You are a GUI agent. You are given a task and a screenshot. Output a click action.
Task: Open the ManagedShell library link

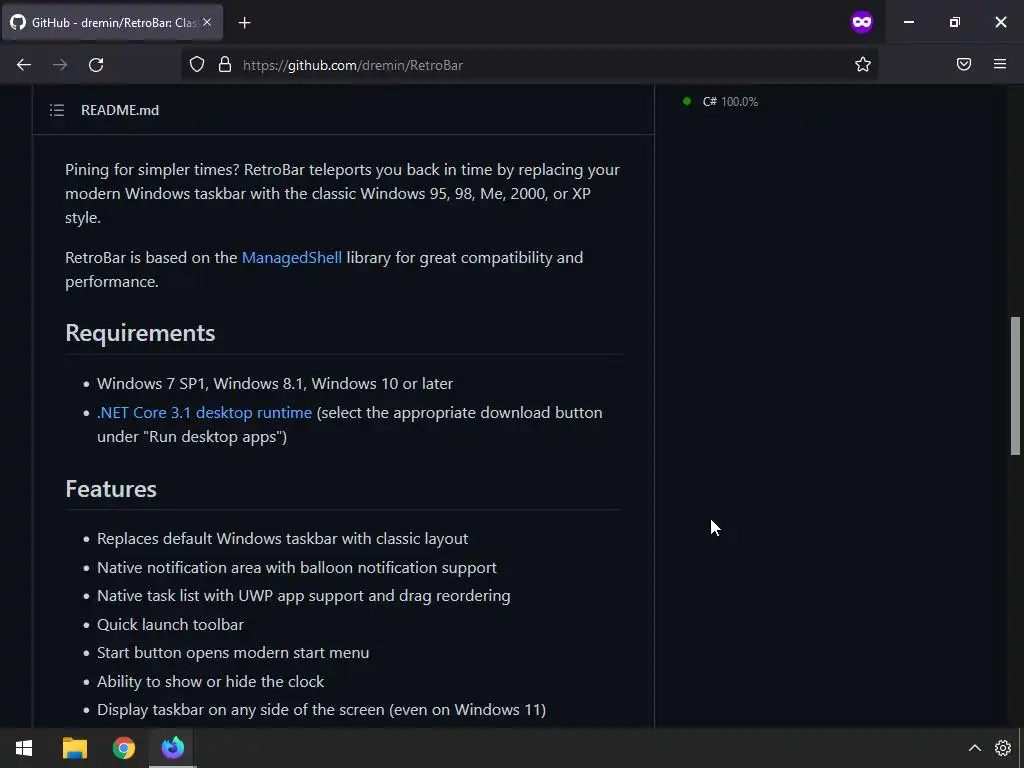click(x=292, y=257)
